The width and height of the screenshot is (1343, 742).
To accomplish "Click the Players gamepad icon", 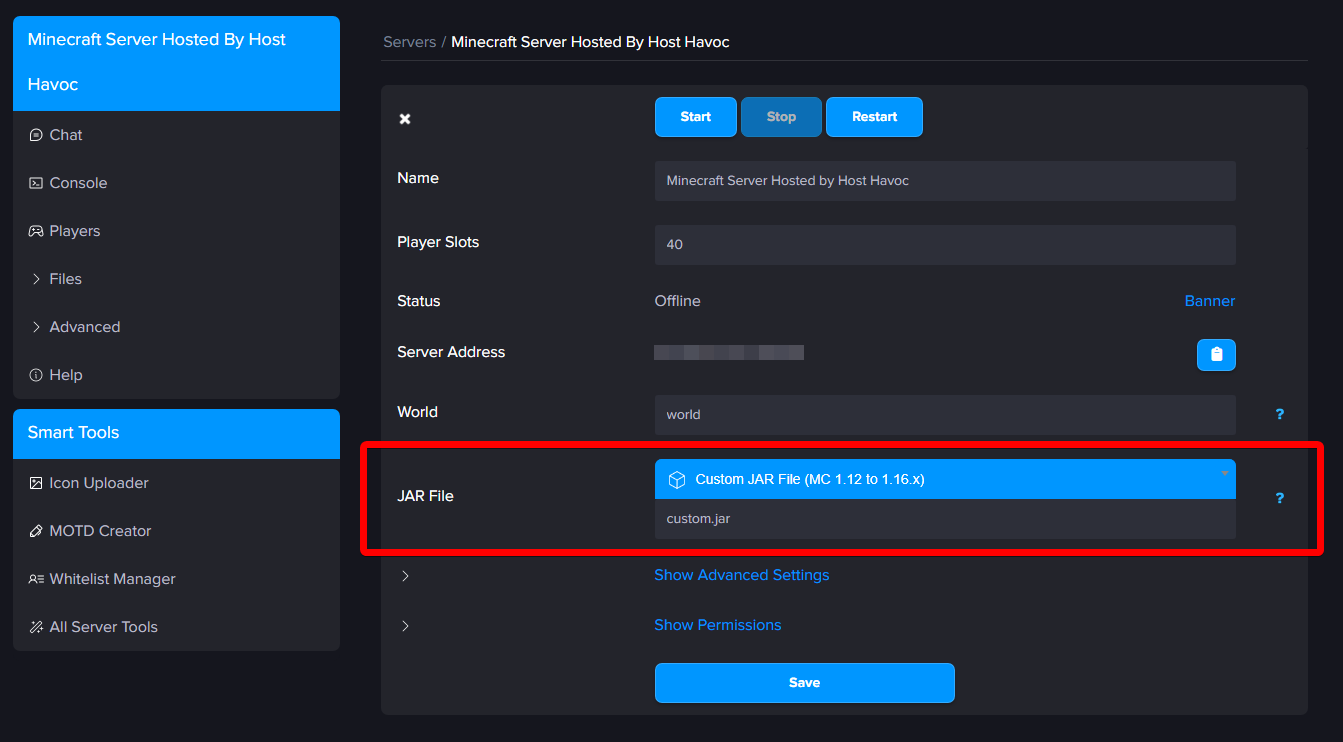I will pos(36,231).
